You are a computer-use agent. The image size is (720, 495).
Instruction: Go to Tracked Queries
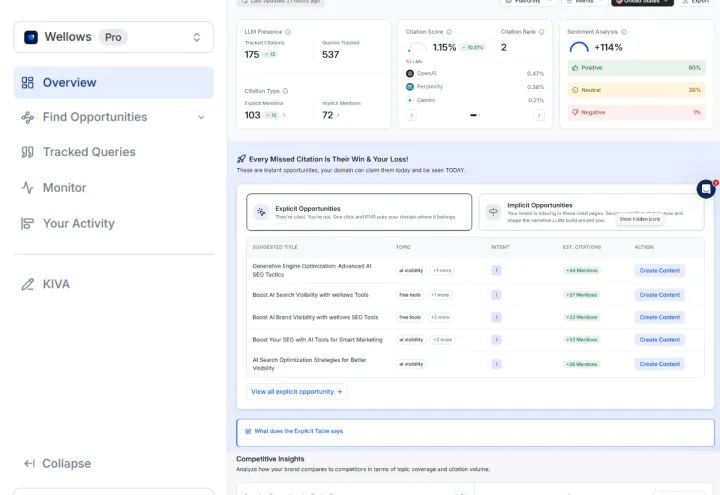pyautogui.click(x=89, y=152)
